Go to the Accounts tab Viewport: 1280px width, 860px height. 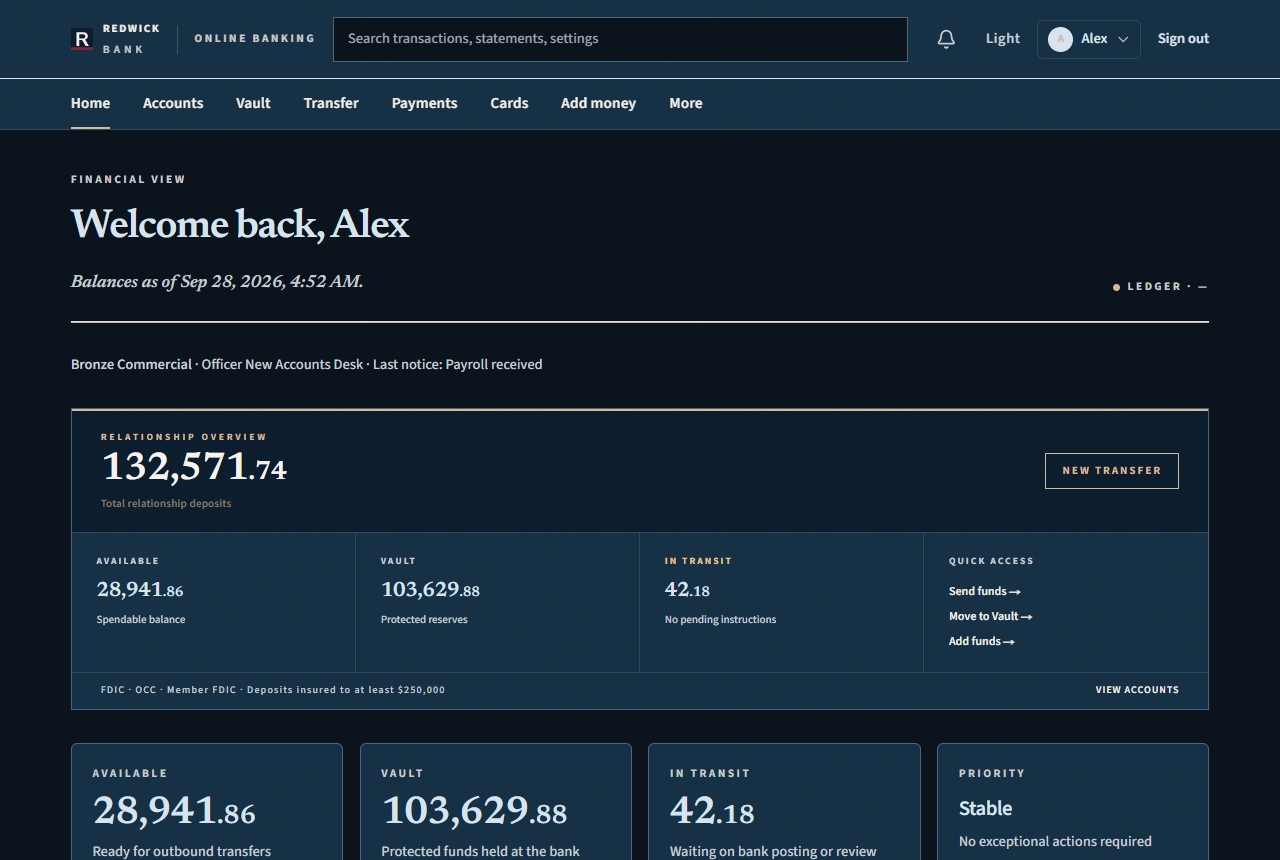pyautogui.click(x=173, y=103)
